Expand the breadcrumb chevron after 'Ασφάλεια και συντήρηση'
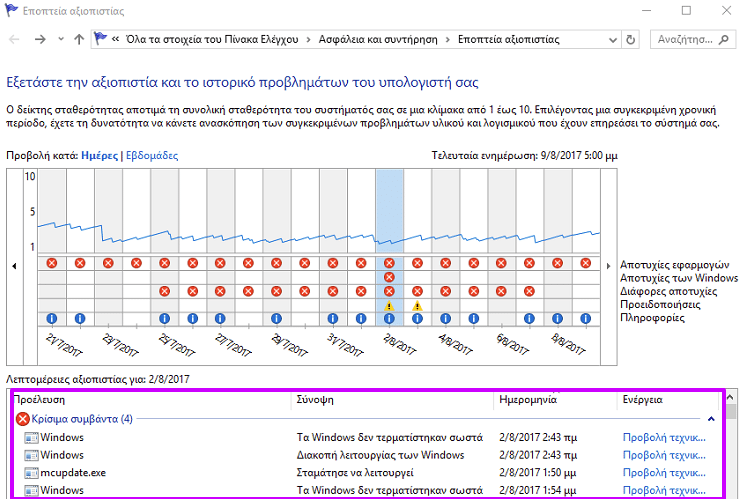Viewport: 747px width, 499px height. pyautogui.click(x=447, y=40)
